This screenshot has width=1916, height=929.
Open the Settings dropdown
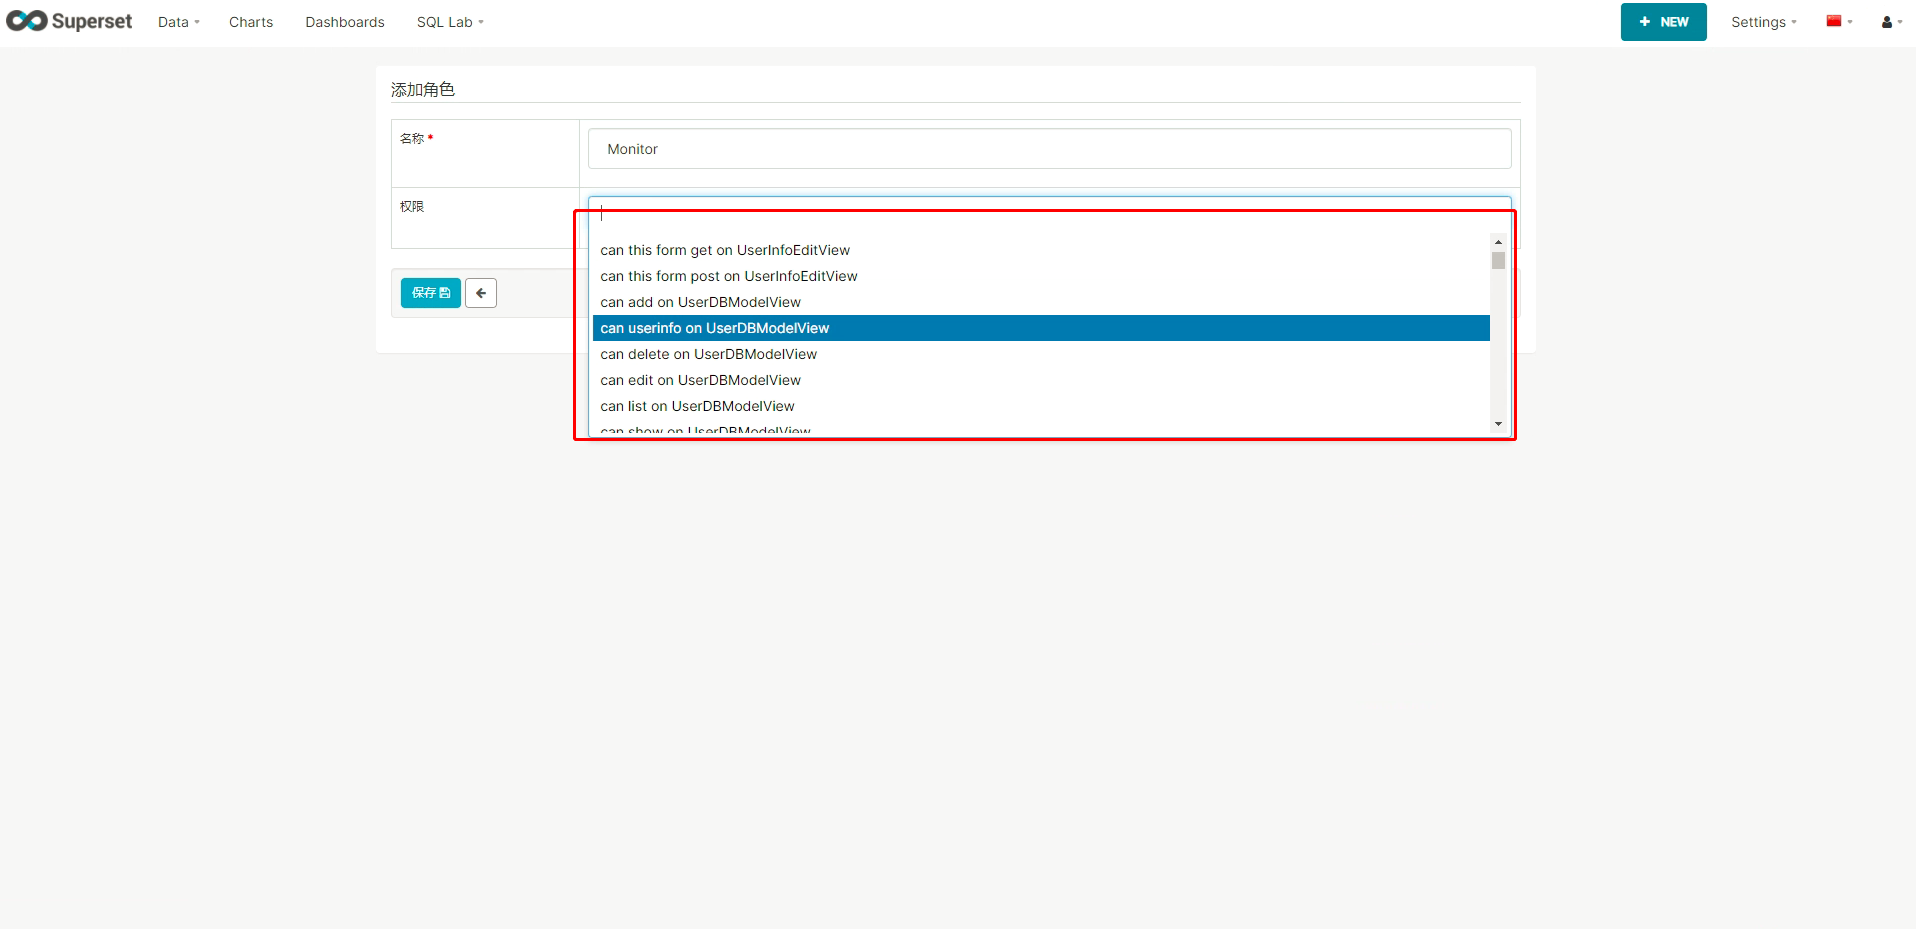pyautogui.click(x=1764, y=22)
